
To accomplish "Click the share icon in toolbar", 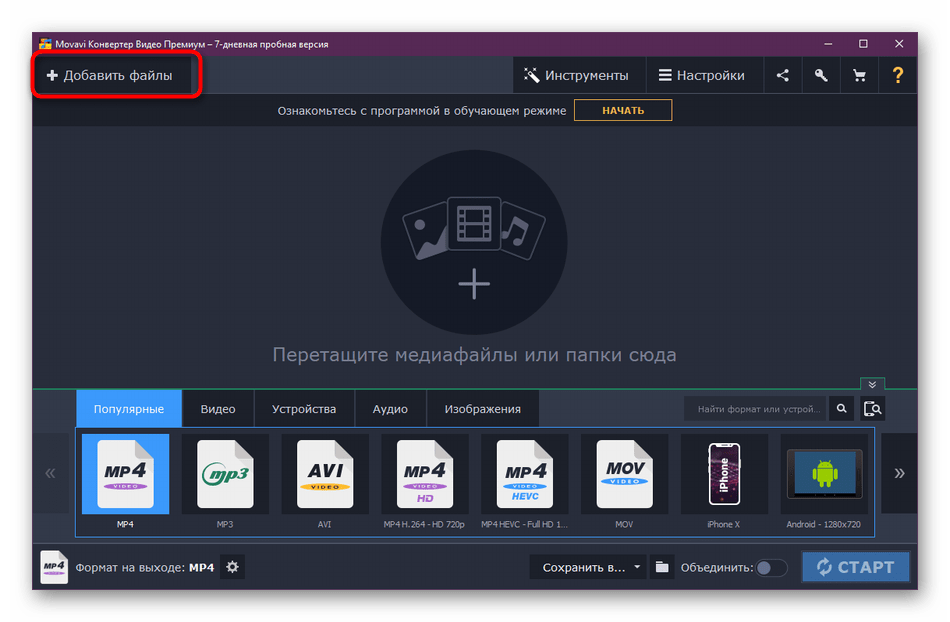I will (x=783, y=75).
